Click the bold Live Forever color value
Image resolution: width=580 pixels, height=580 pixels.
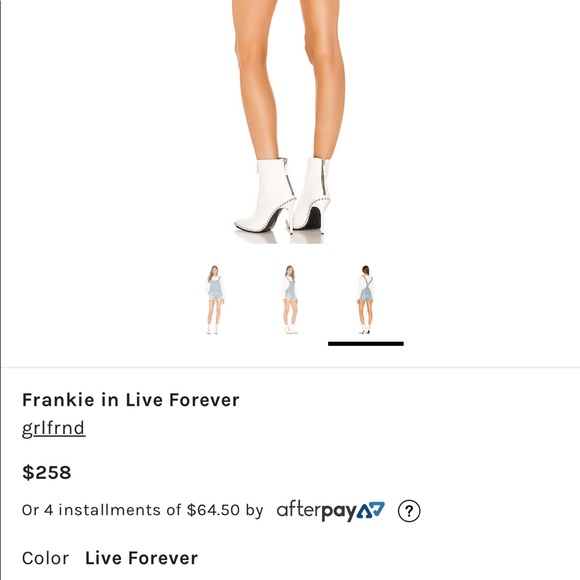pos(141,558)
